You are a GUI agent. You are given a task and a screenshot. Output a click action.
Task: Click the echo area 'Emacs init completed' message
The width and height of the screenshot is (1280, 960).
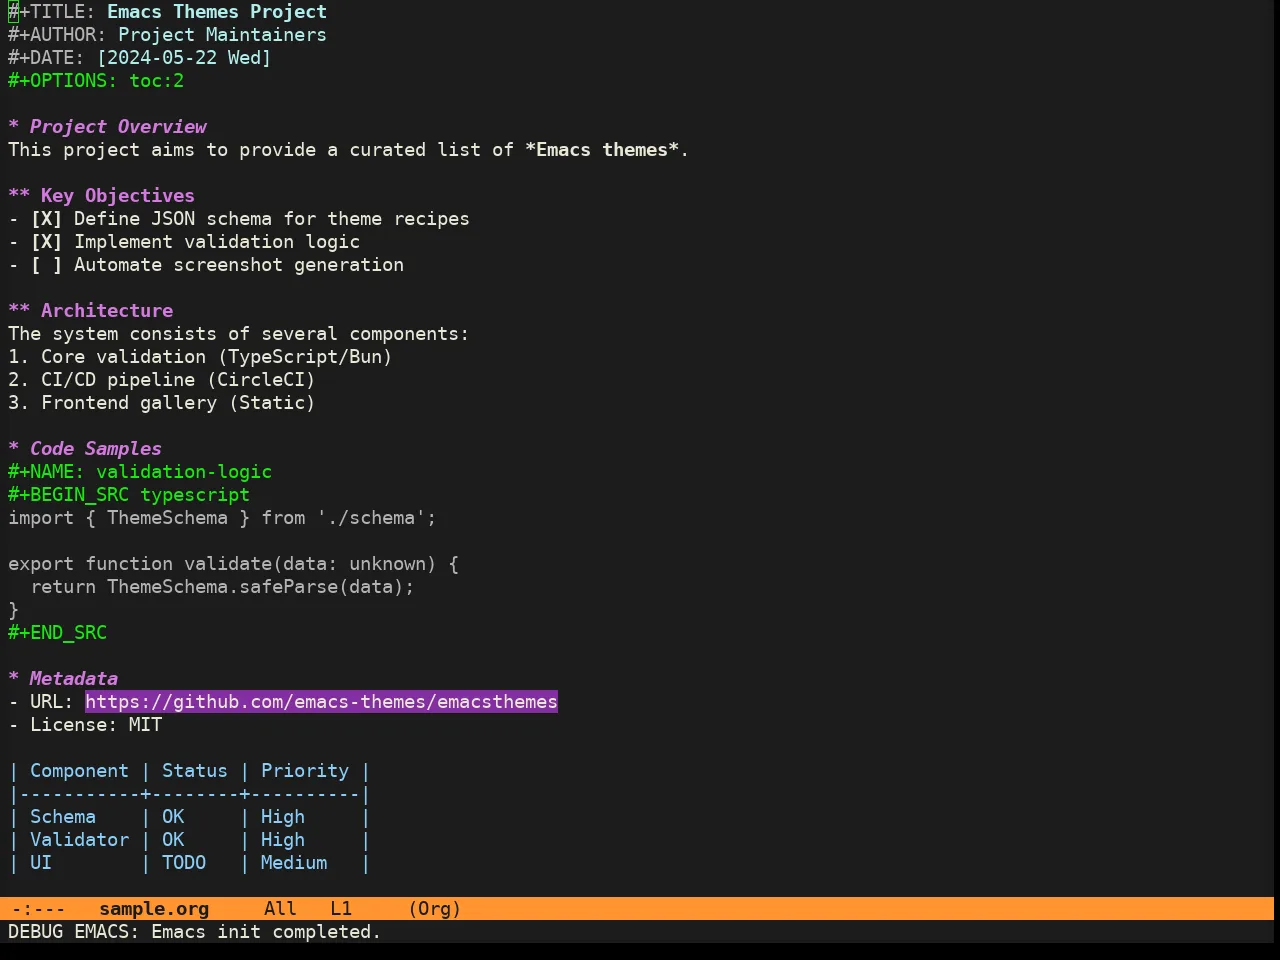(266, 932)
